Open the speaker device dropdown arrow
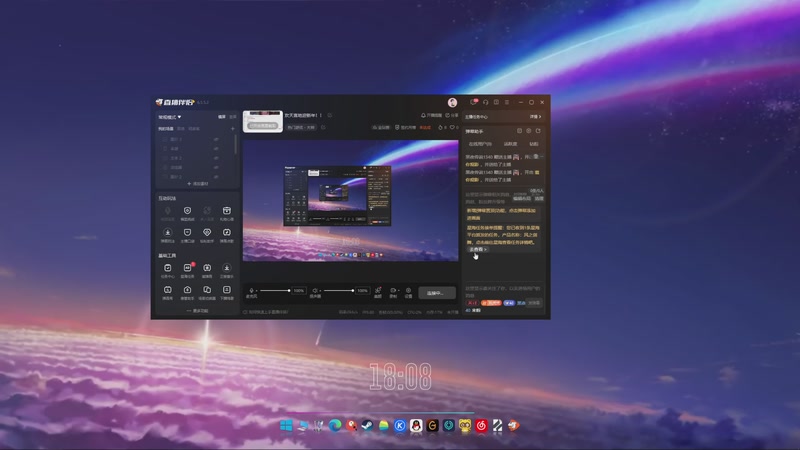The width and height of the screenshot is (800, 450). tap(320, 291)
